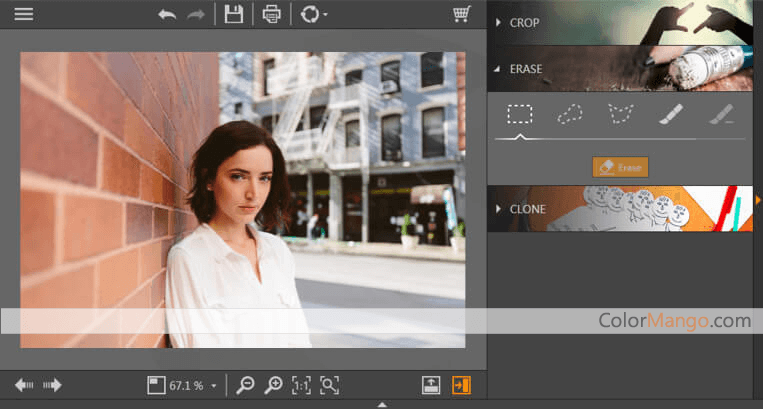Select the freehand lasso selection tool
The width and height of the screenshot is (763, 409).
click(570, 115)
